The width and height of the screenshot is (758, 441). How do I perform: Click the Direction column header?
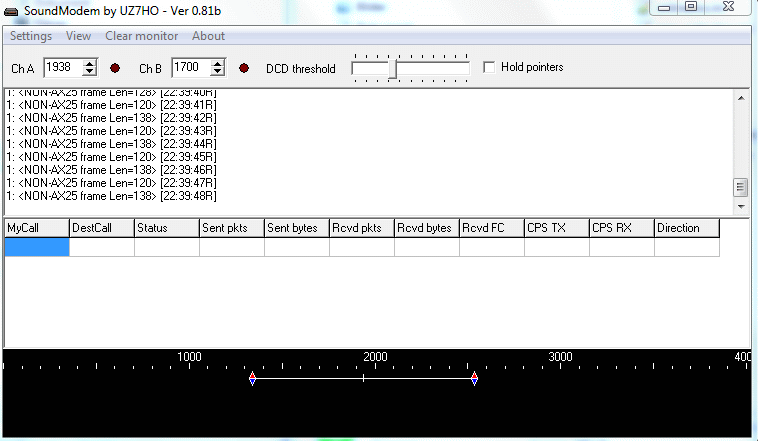pyautogui.click(x=687, y=228)
